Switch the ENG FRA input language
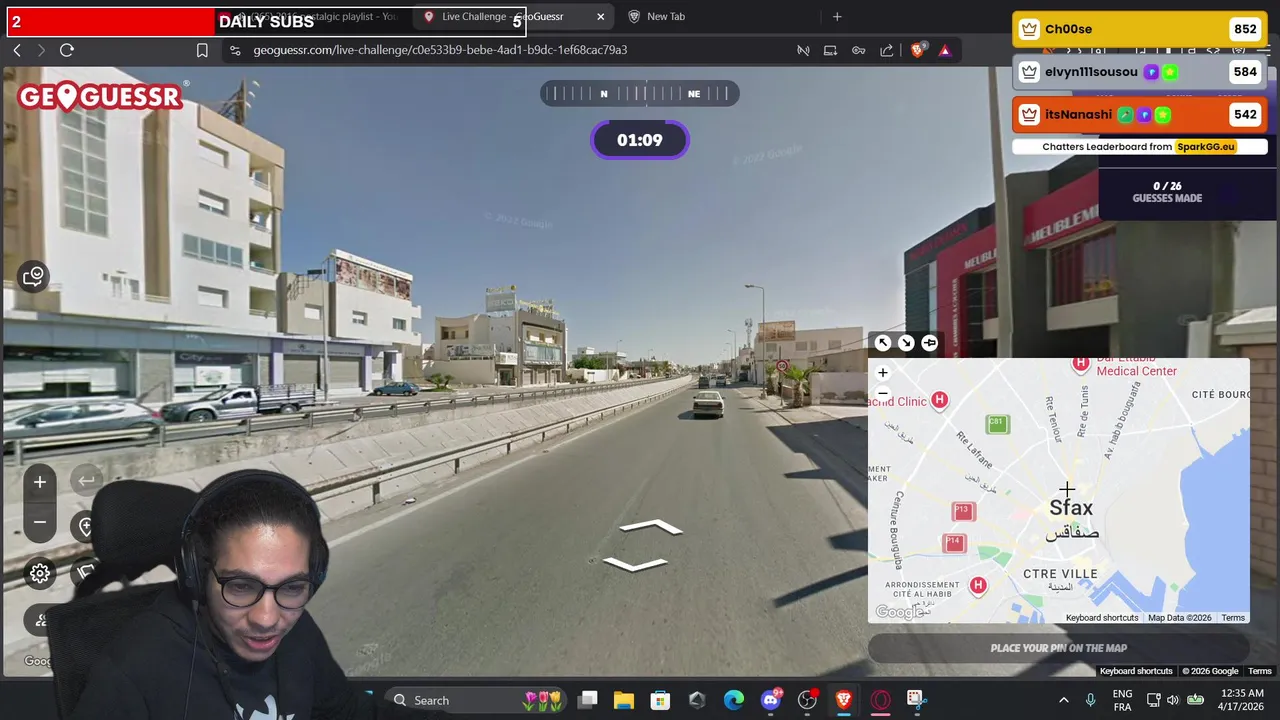 coord(1122,700)
